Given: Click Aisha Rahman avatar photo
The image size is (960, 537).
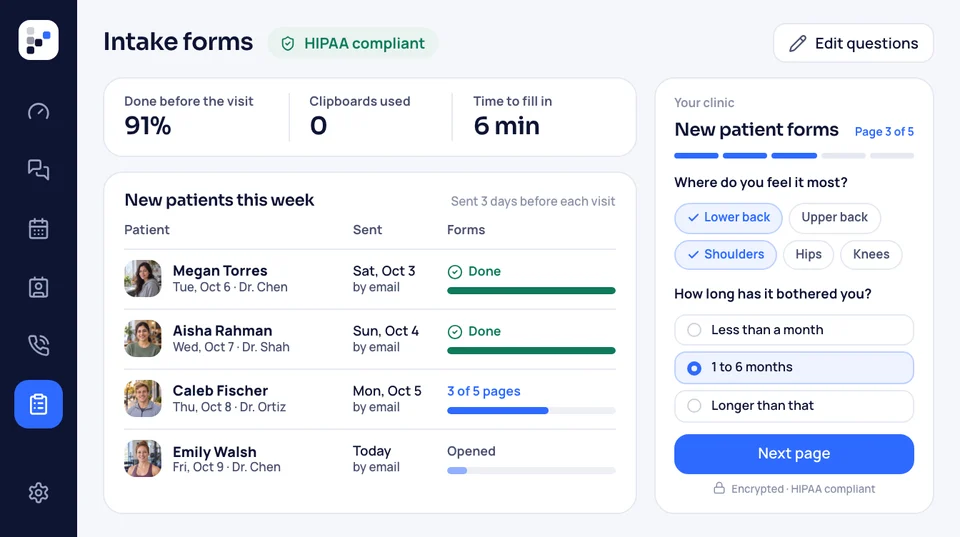Looking at the screenshot, I should click(x=143, y=339).
